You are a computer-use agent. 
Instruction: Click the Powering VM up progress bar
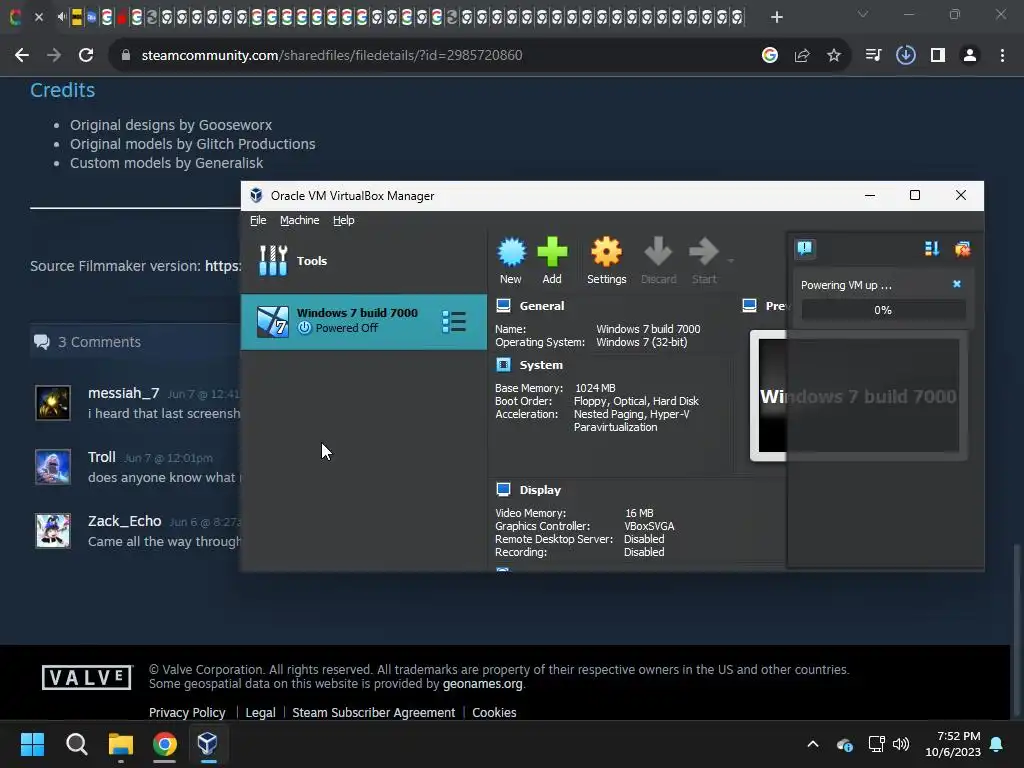pyautogui.click(x=883, y=310)
